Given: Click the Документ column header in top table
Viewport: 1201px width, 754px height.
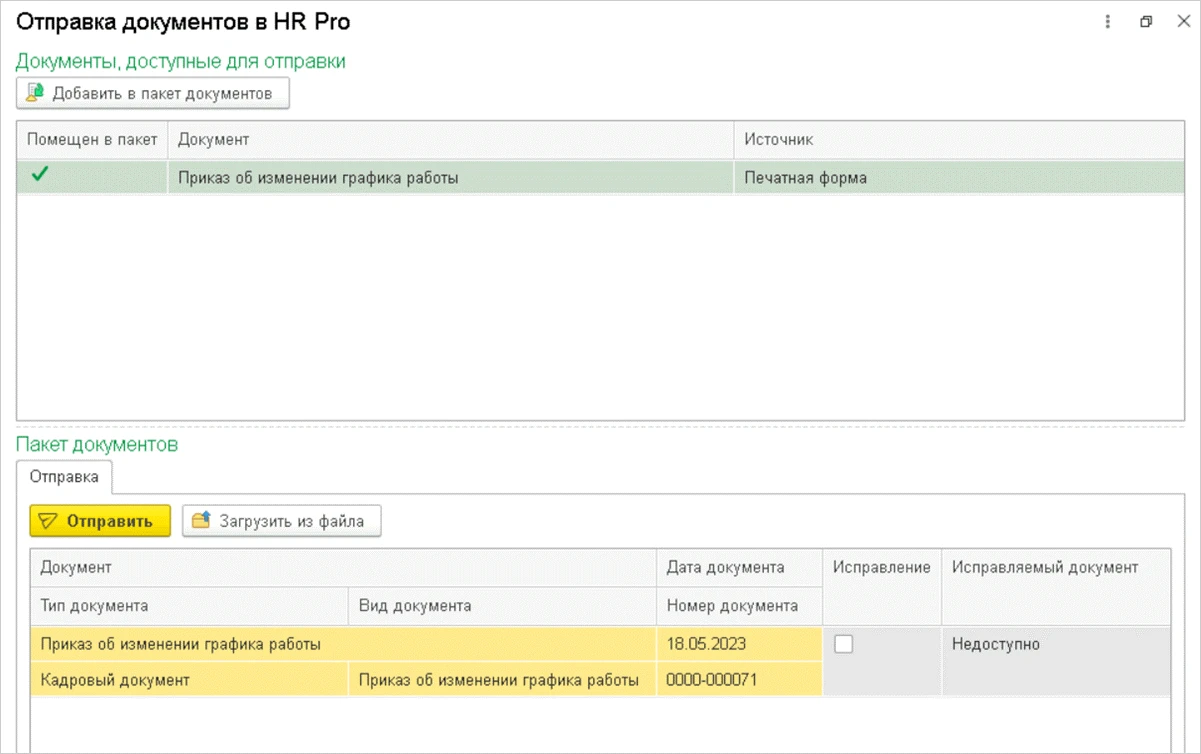Looking at the screenshot, I should 450,140.
